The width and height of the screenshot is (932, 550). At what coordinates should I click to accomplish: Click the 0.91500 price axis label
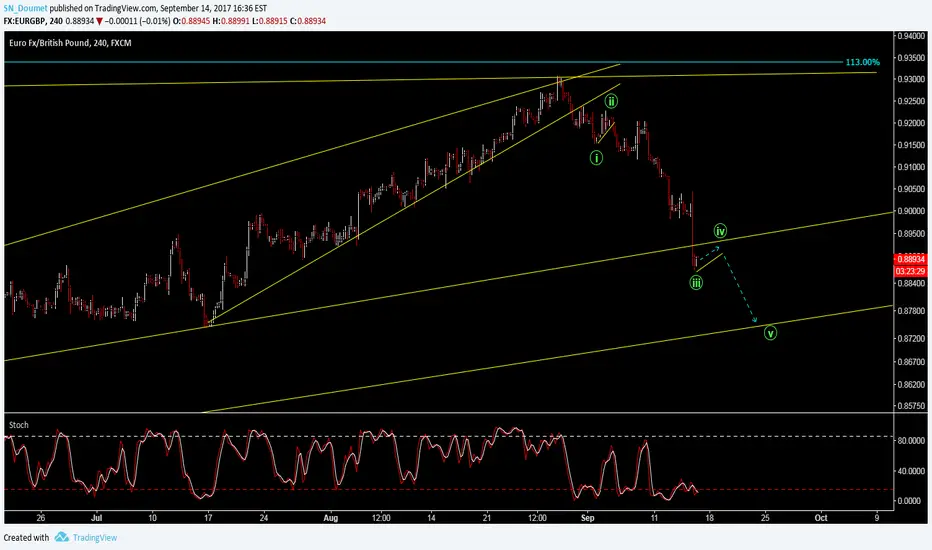[x=911, y=145]
